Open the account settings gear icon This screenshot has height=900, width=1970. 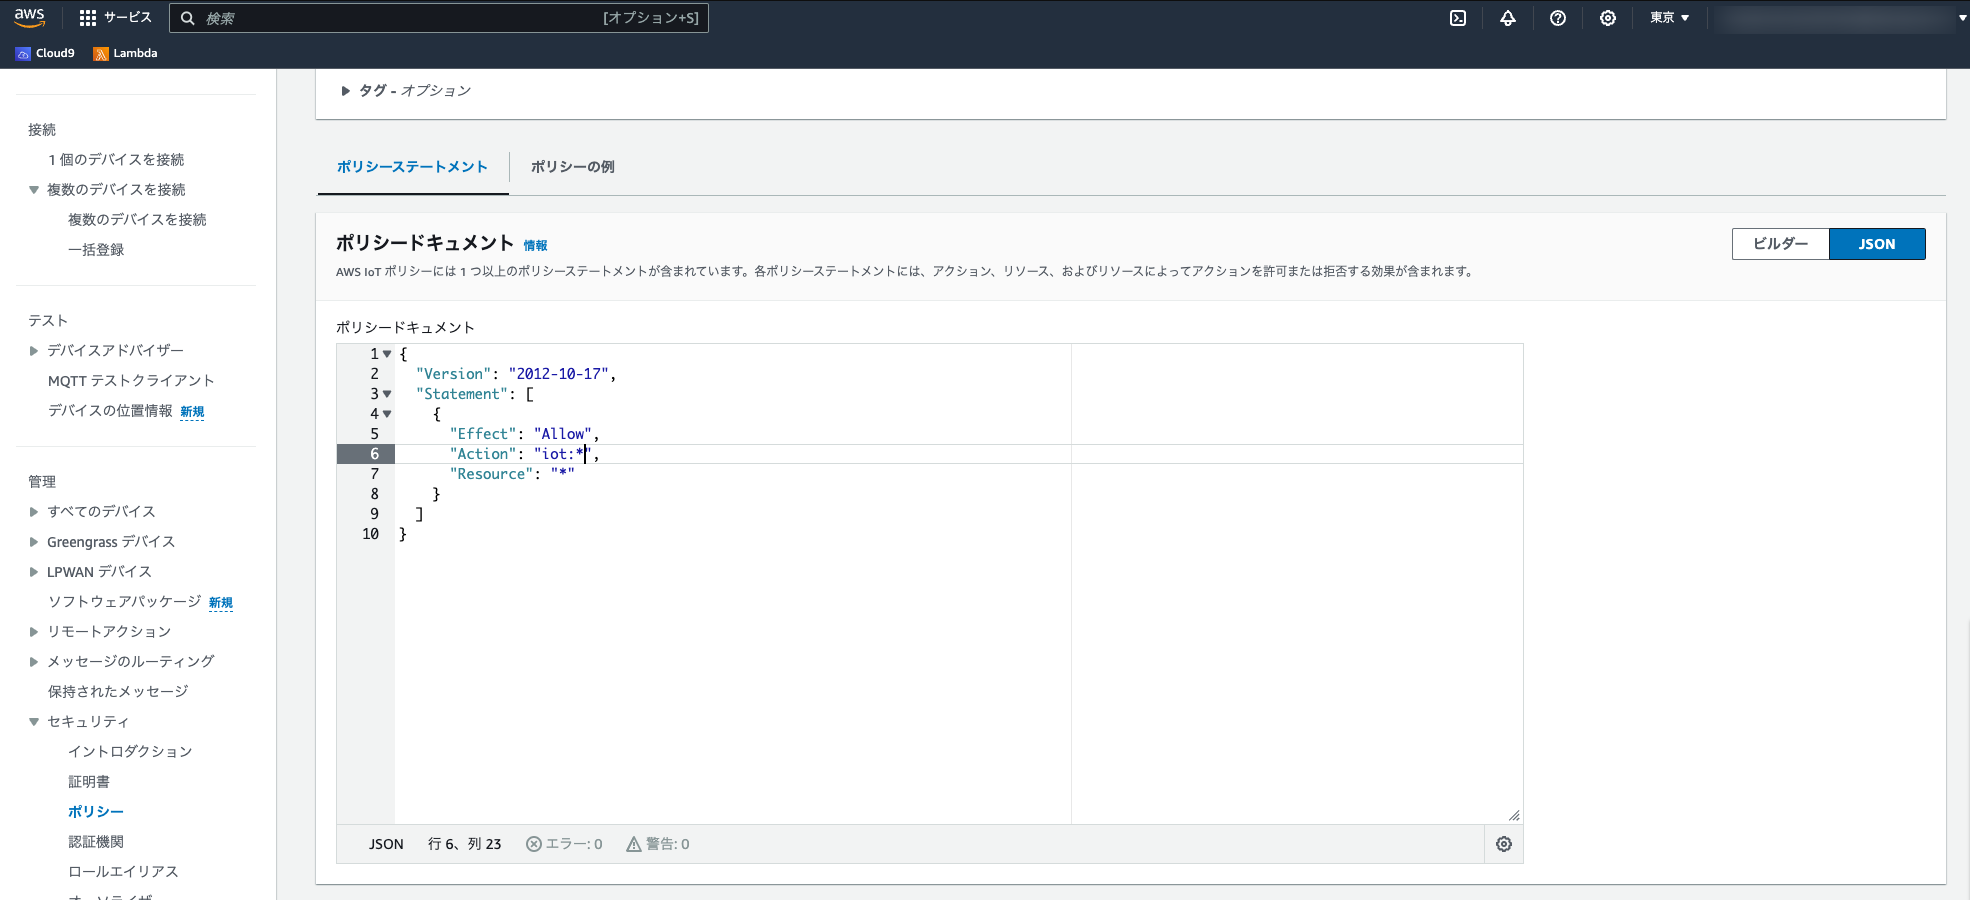tap(1607, 18)
